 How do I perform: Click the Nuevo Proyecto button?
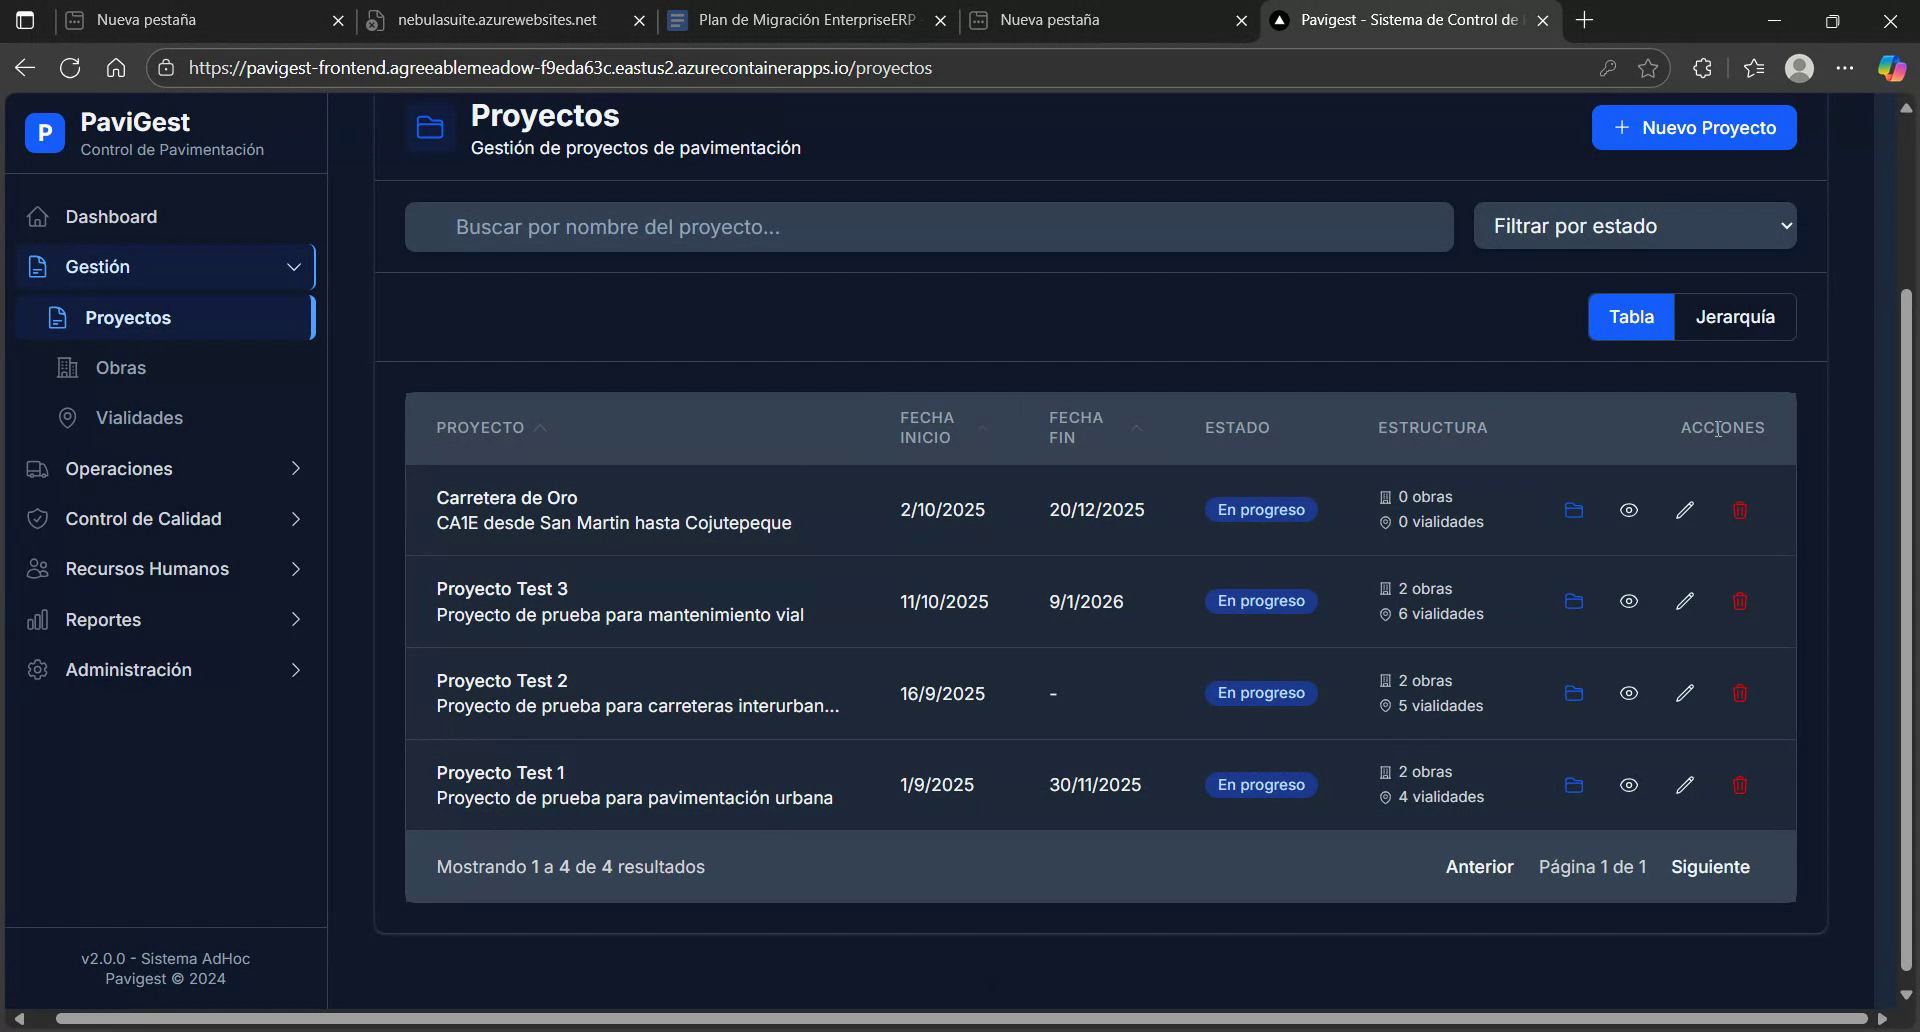[x=1694, y=127]
